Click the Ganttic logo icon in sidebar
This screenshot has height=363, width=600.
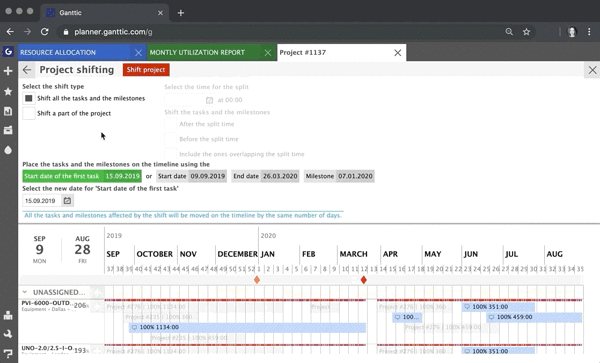coord(8,51)
